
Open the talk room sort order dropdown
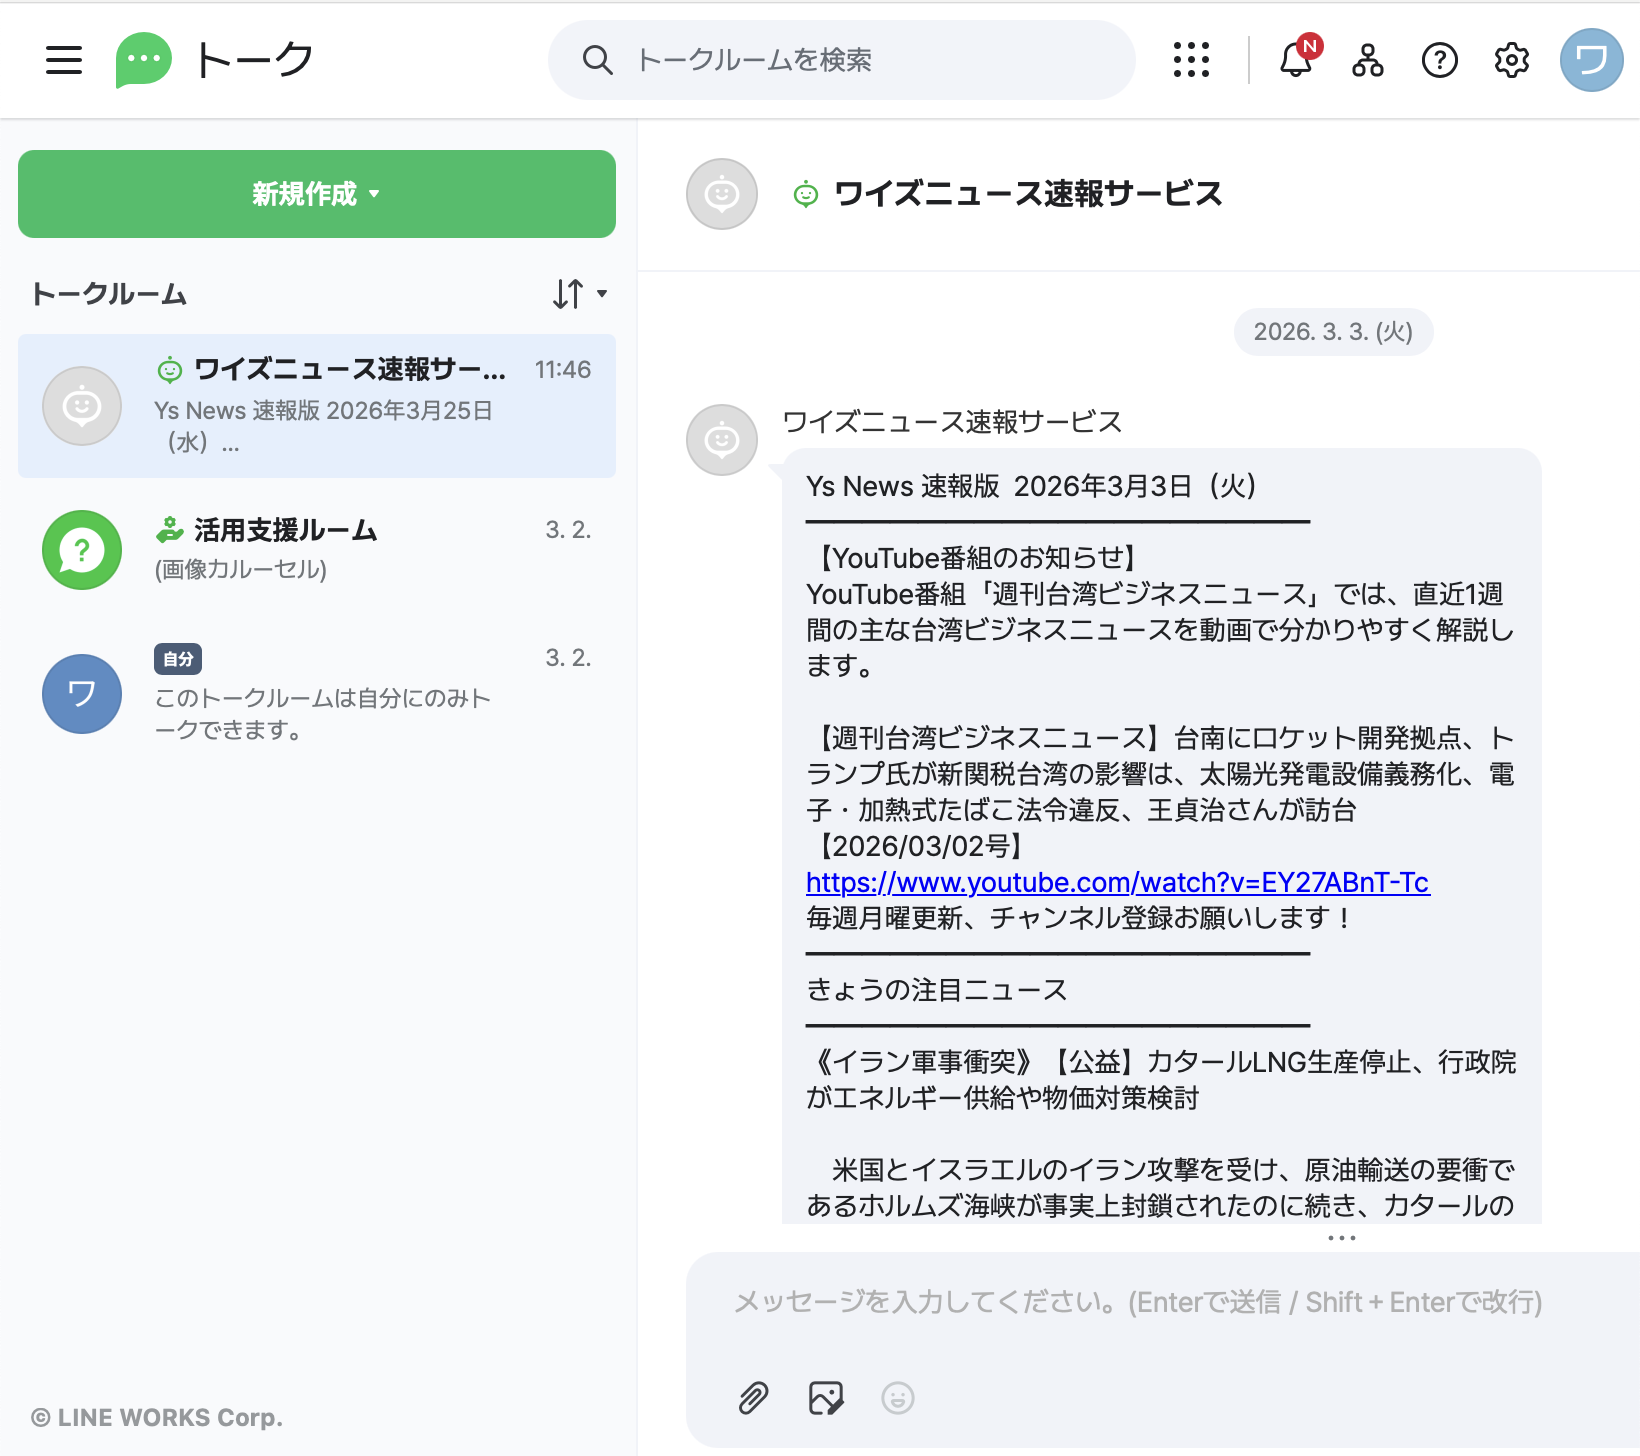coord(579,294)
